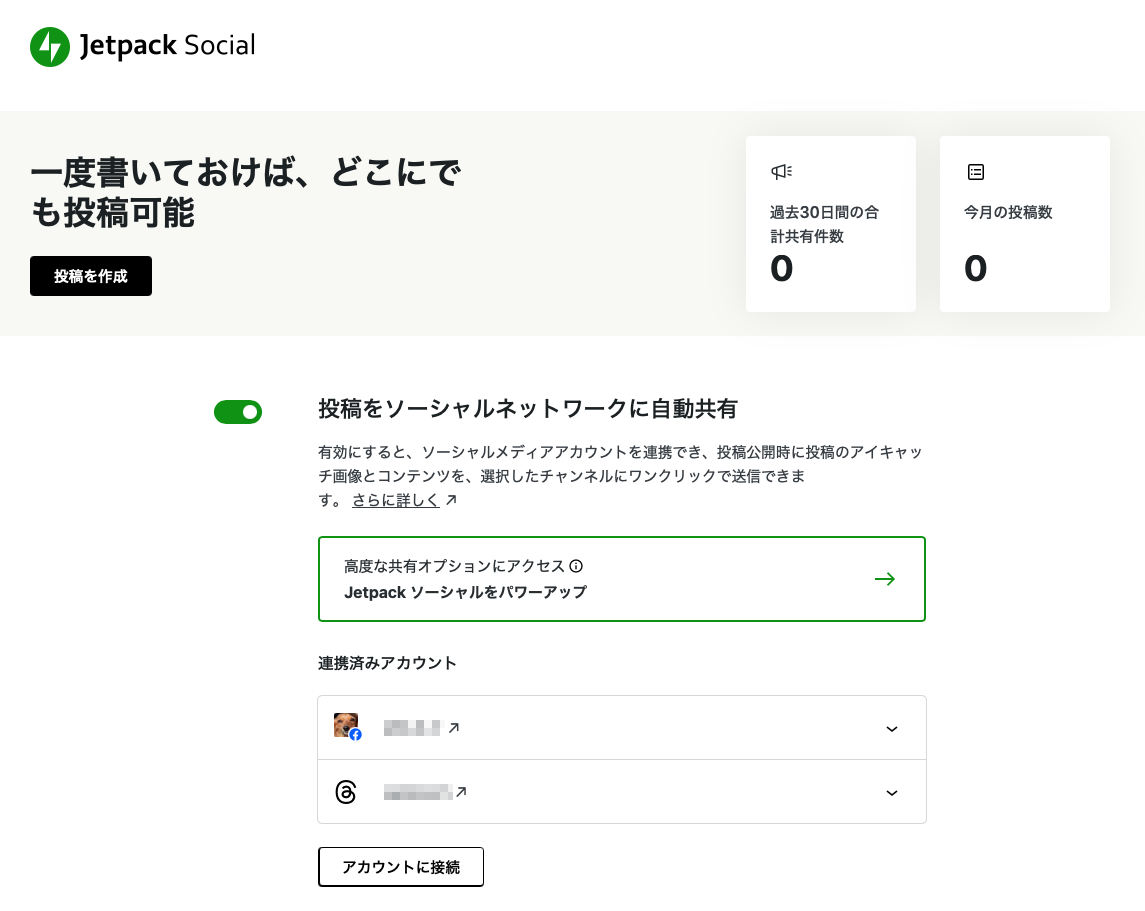Click the Jetpack Social title text
This screenshot has width=1145, height=911.
(167, 45)
